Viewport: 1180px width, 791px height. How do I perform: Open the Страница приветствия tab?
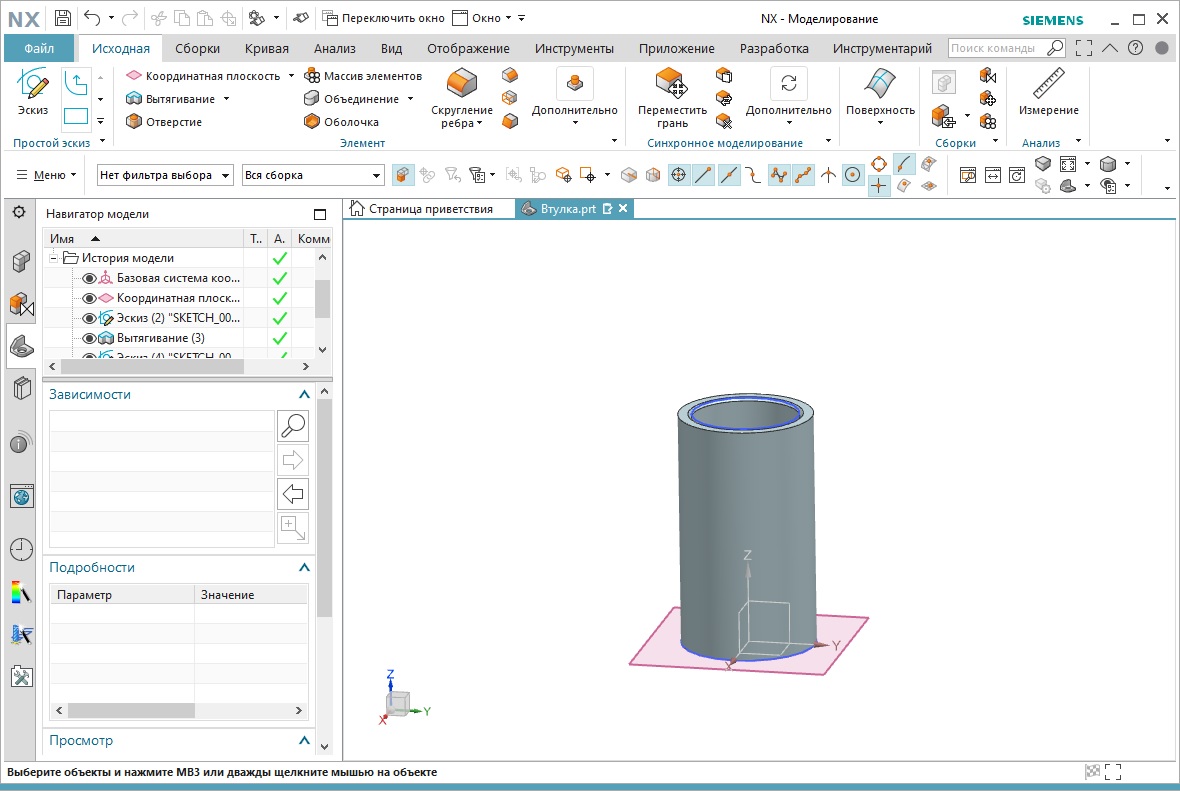tap(430, 208)
